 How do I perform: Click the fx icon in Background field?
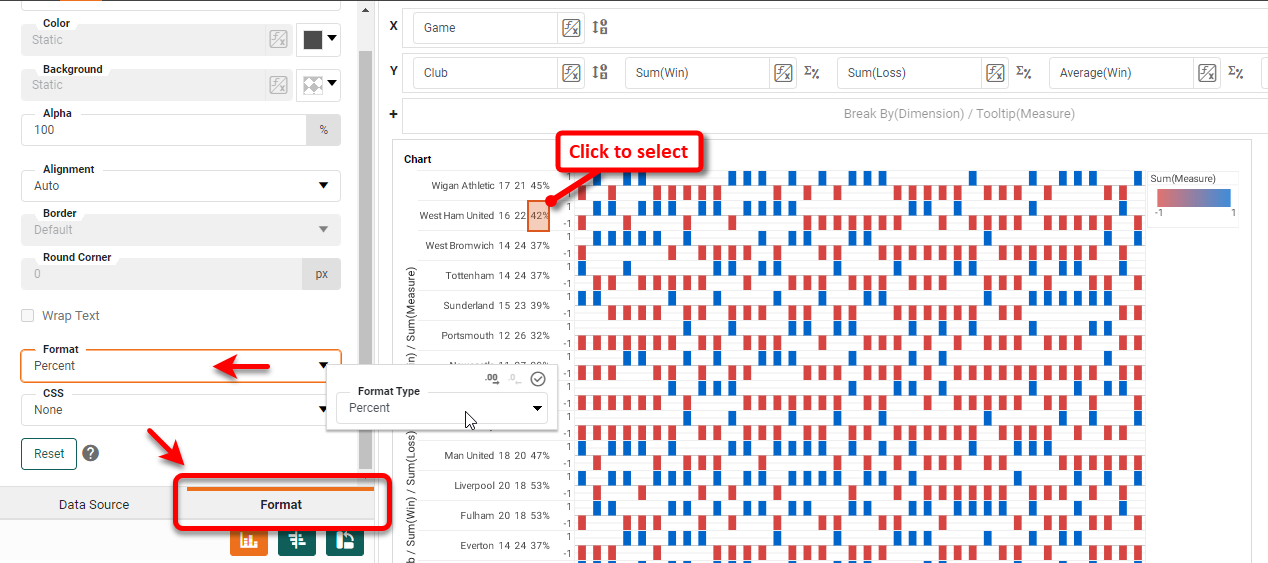click(280, 85)
